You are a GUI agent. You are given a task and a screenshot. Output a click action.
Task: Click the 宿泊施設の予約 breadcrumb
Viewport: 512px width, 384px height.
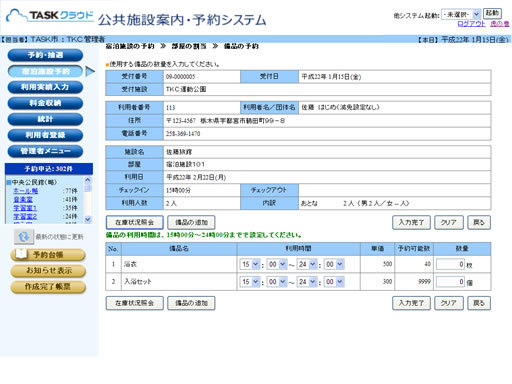pos(130,46)
